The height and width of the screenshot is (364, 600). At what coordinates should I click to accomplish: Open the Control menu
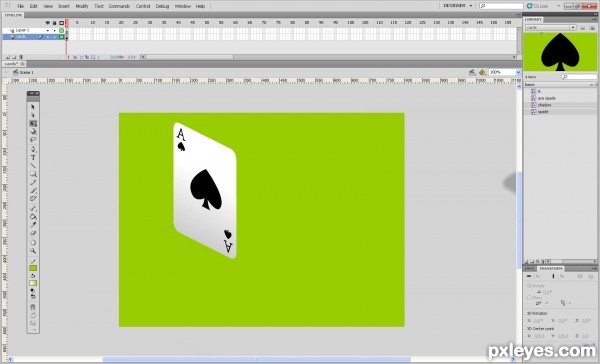coord(143,6)
